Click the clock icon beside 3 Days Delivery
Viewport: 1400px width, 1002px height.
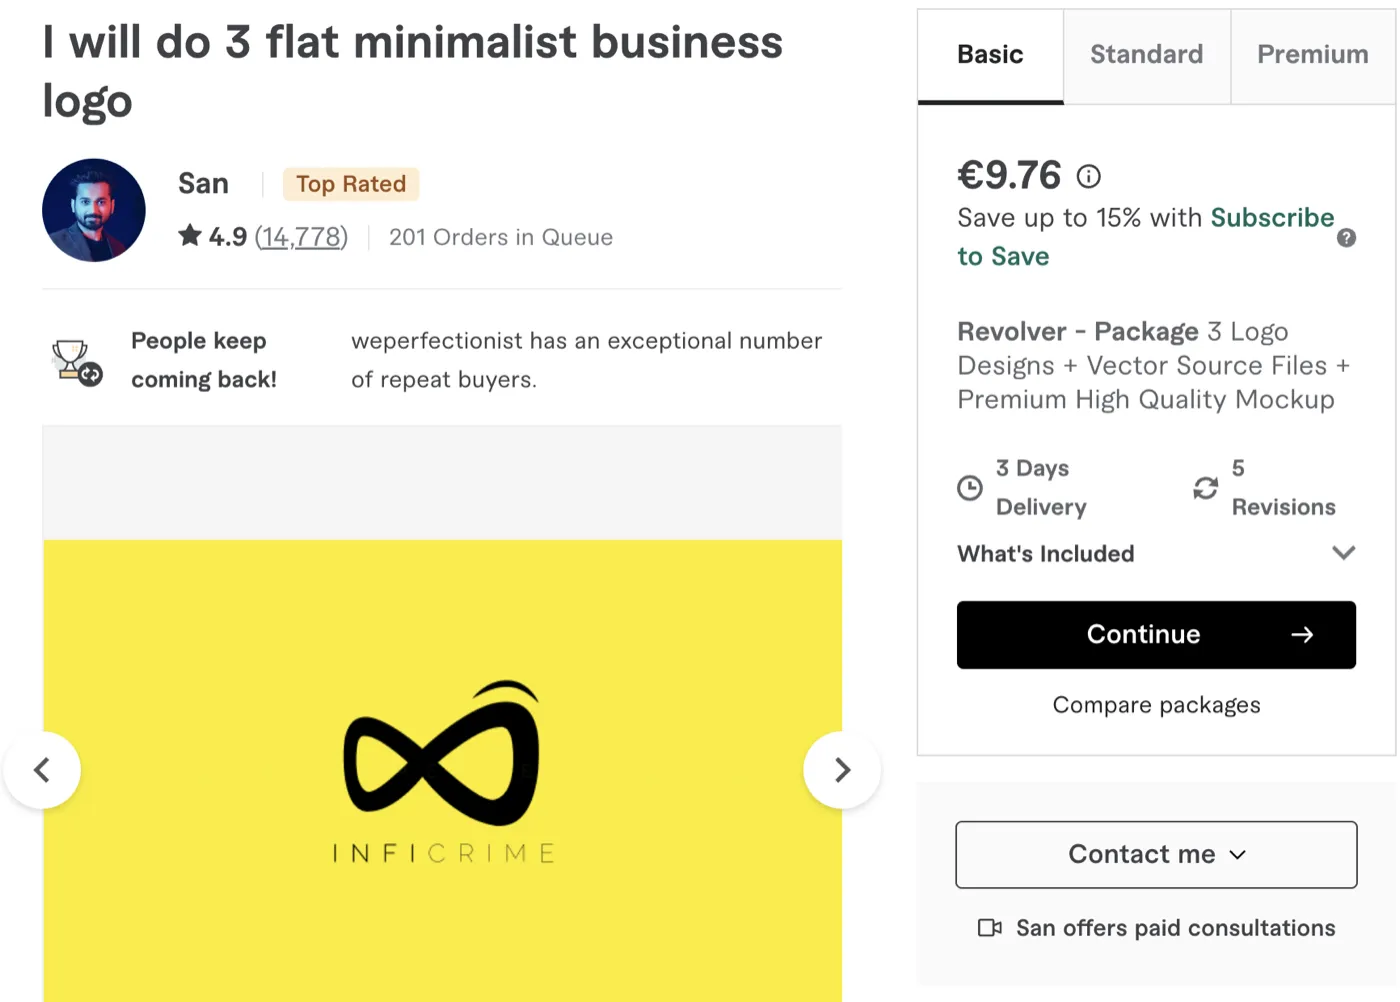969,487
